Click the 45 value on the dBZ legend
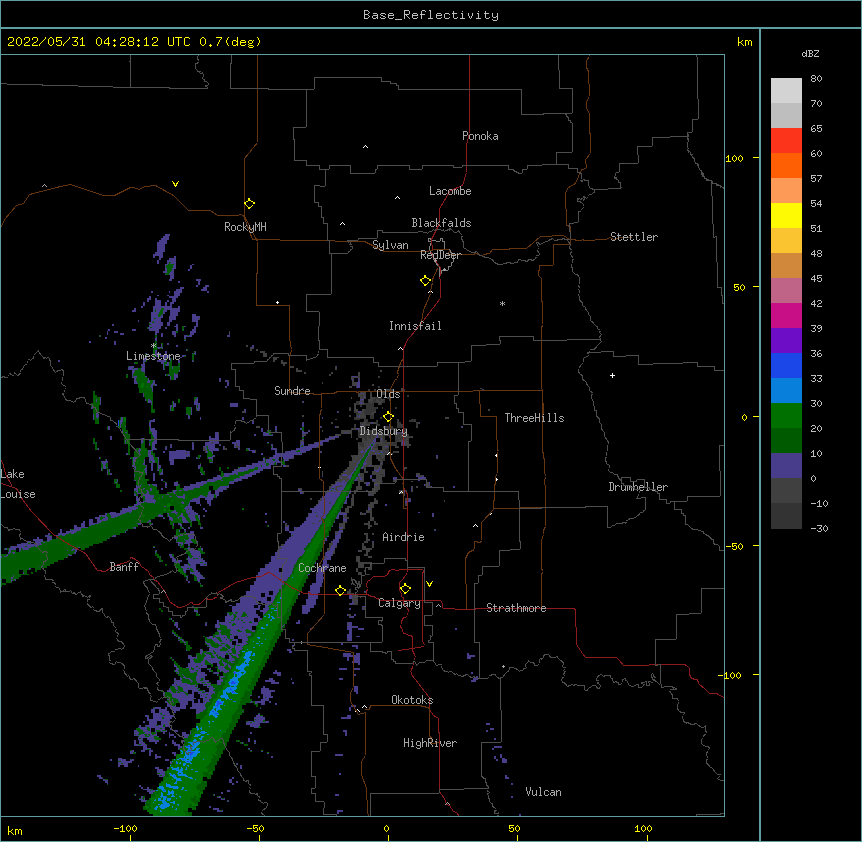The image size is (862, 842). tap(816, 279)
